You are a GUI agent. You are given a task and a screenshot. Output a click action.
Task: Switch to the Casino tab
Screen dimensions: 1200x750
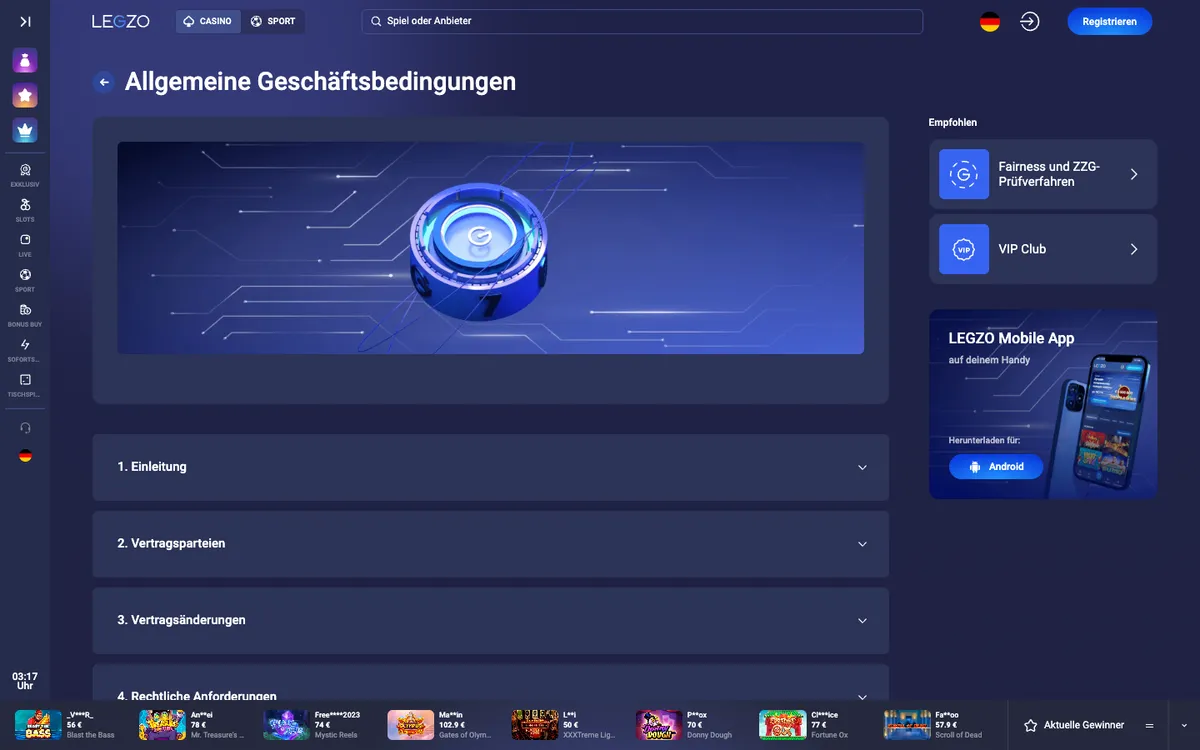point(208,21)
